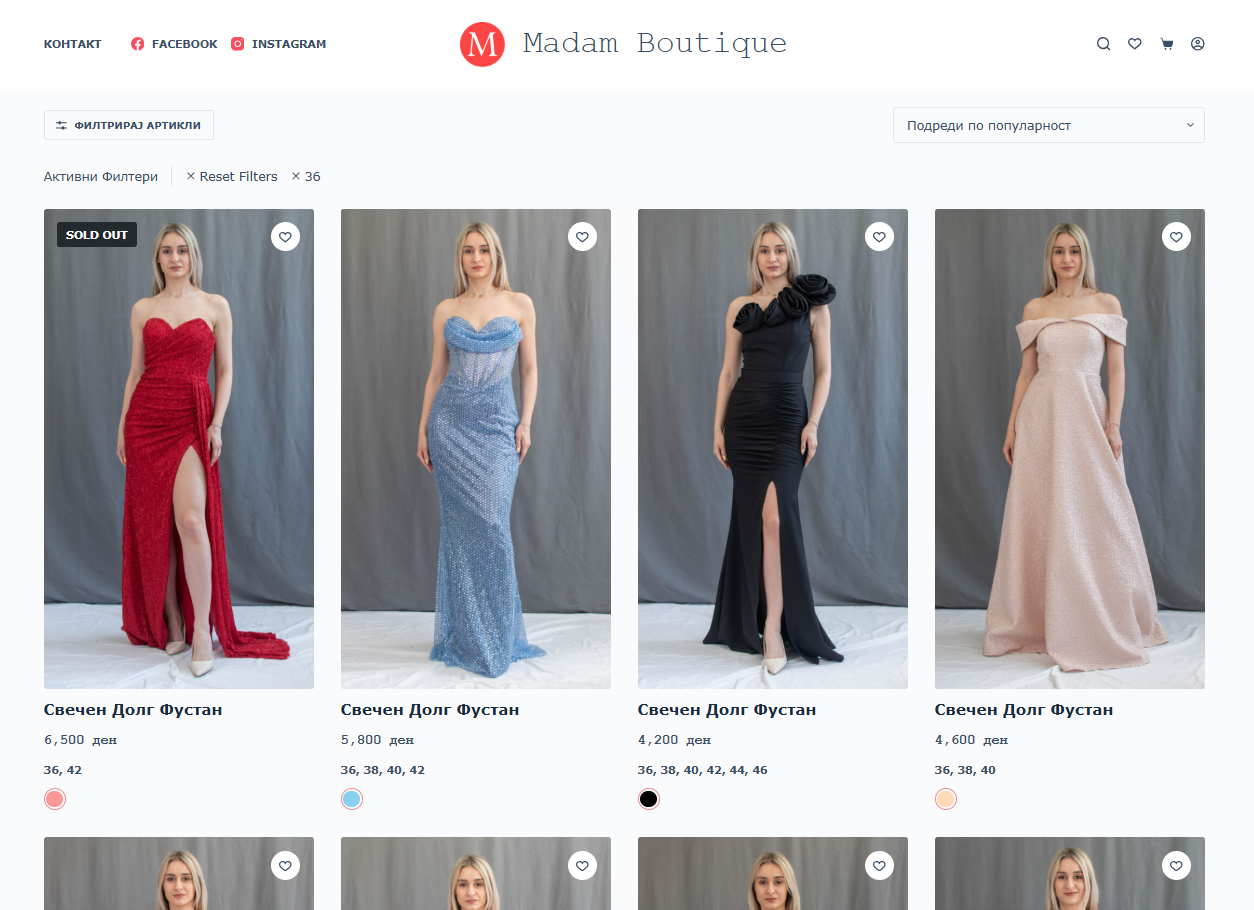The width and height of the screenshot is (1254, 910).
Task: Go to the FACEBOOK menu link
Action: 184,44
